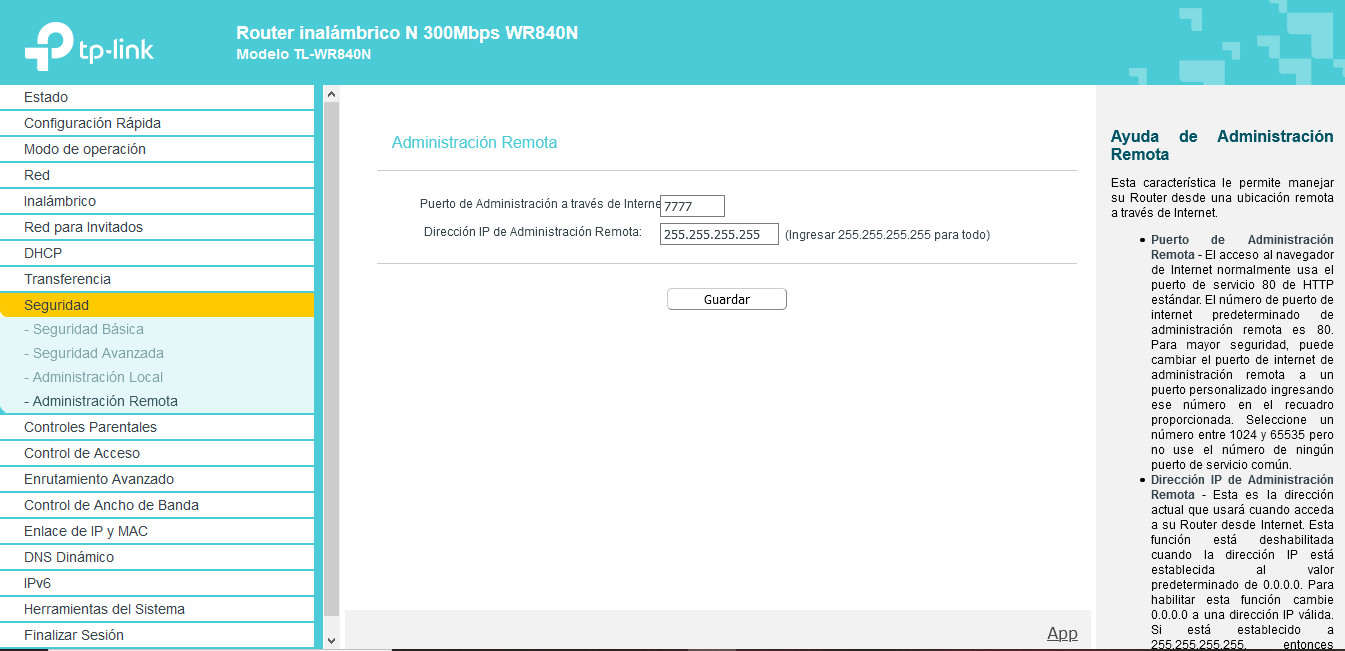Expand the Inalámbrico menu section
The width and height of the screenshot is (1345, 651).
[60, 201]
